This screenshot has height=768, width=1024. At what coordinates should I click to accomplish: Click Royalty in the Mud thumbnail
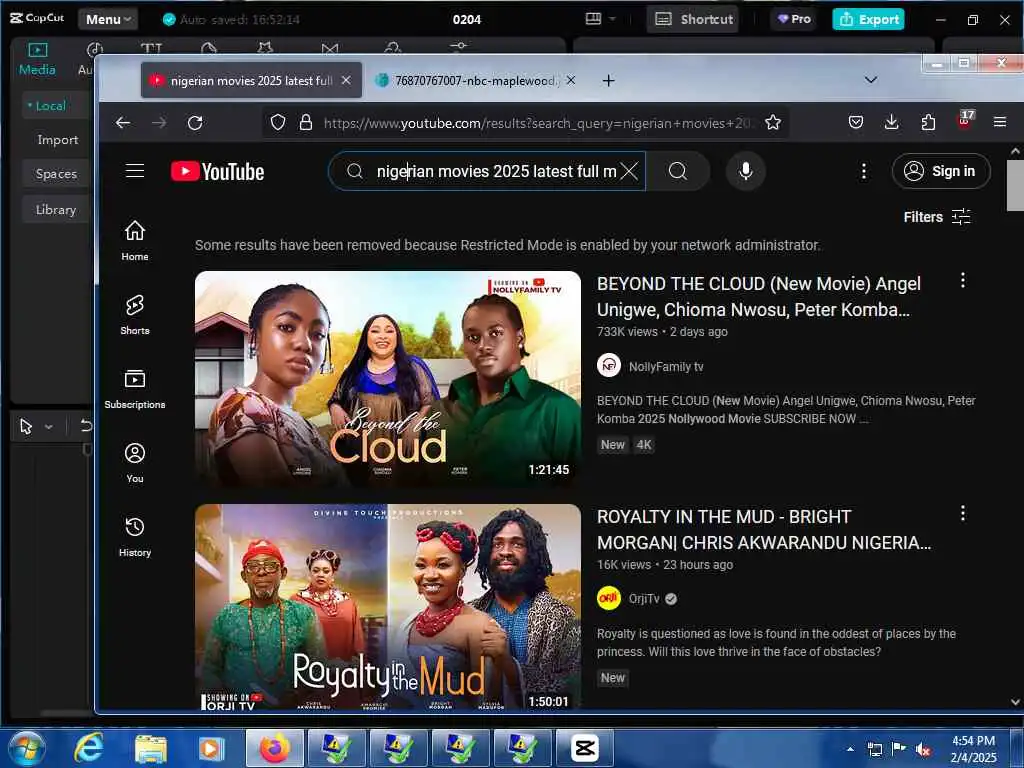[388, 607]
